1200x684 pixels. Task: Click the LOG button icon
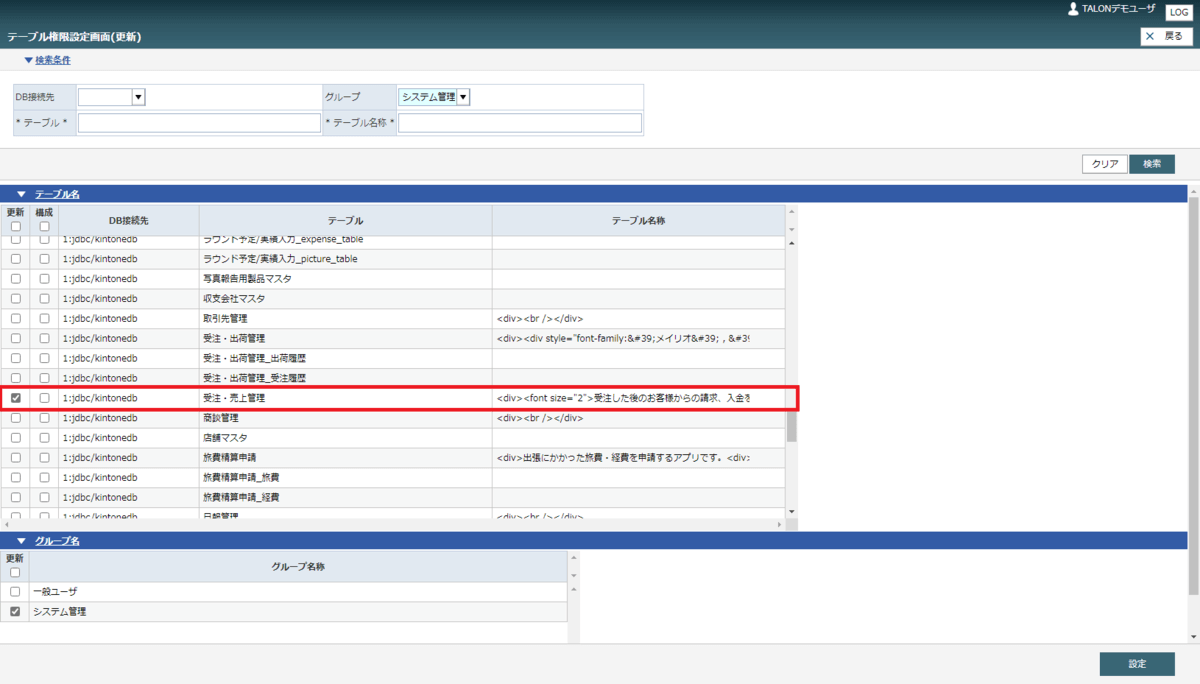click(x=1179, y=11)
